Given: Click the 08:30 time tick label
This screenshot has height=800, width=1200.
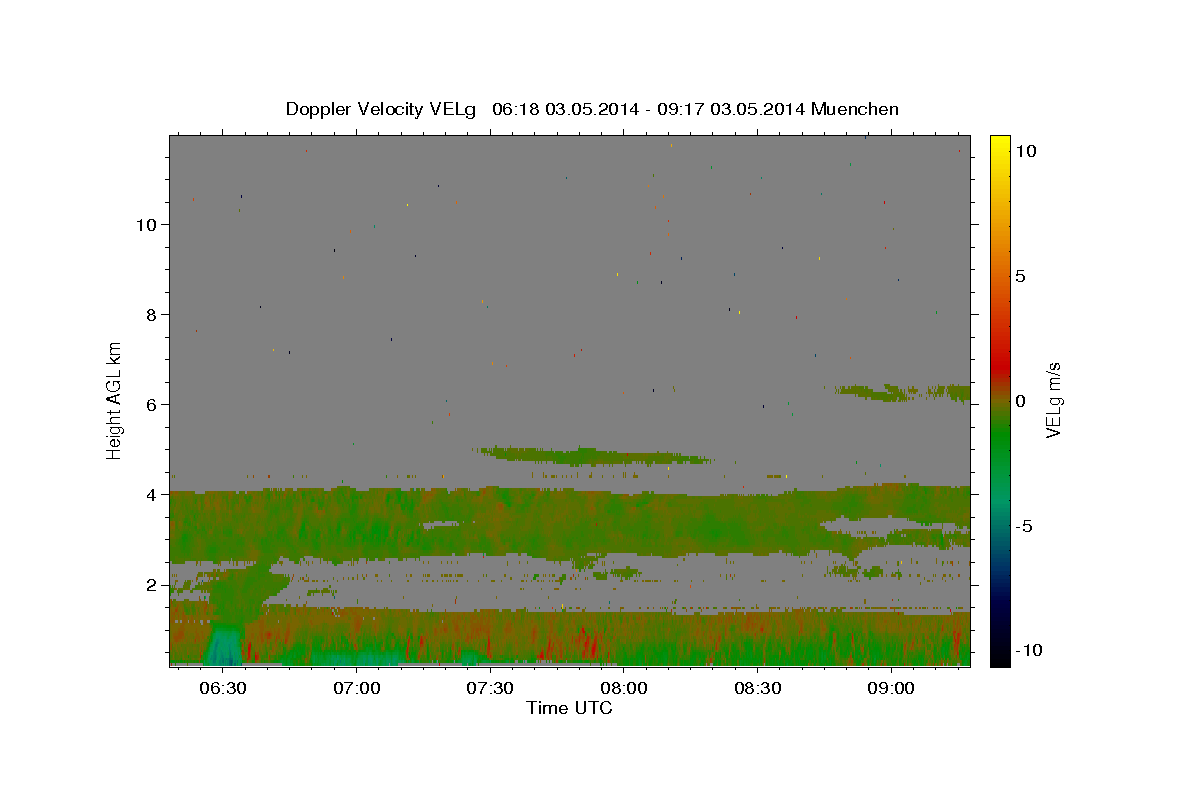Looking at the screenshot, I should click(x=757, y=688).
